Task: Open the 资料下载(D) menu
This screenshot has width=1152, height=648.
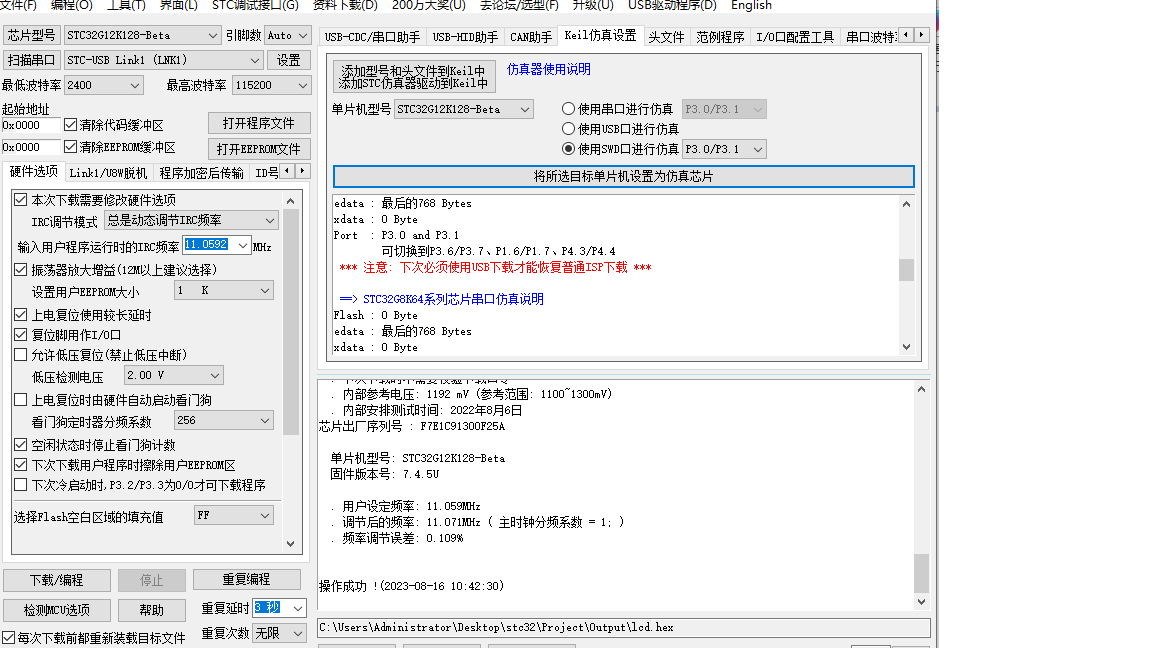Action: (345, 5)
